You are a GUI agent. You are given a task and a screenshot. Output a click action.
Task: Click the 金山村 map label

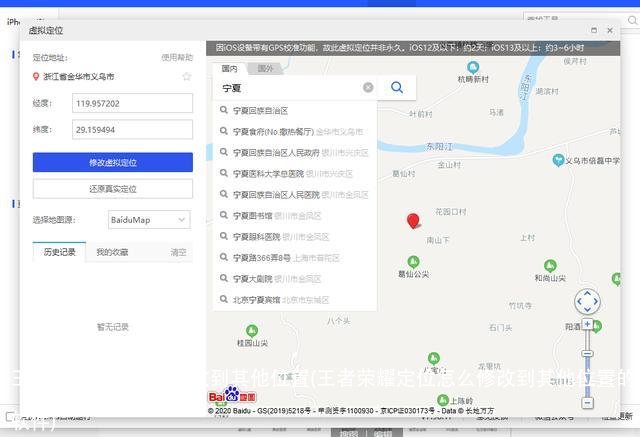point(449,165)
